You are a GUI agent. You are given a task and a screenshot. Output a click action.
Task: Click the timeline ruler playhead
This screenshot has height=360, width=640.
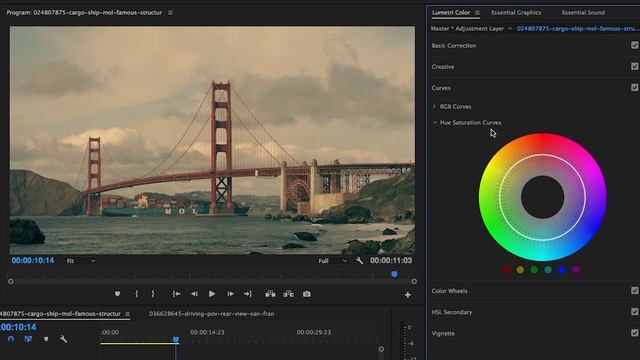[176, 339]
